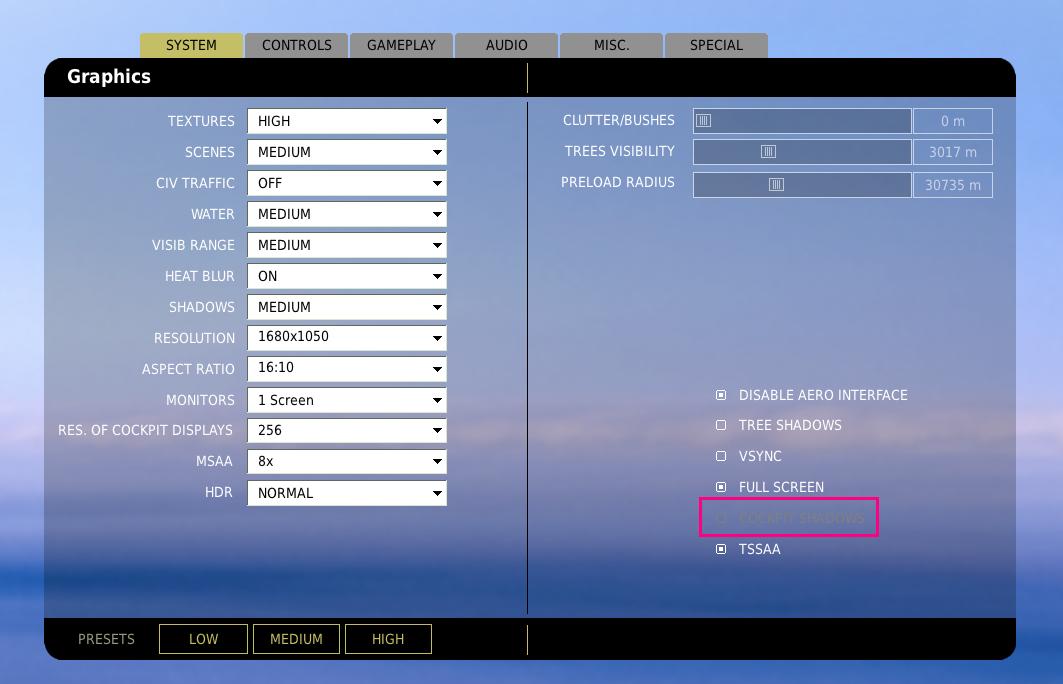Open the HDR dropdown set to NORMAL
This screenshot has height=684, width=1063.
[x=347, y=493]
